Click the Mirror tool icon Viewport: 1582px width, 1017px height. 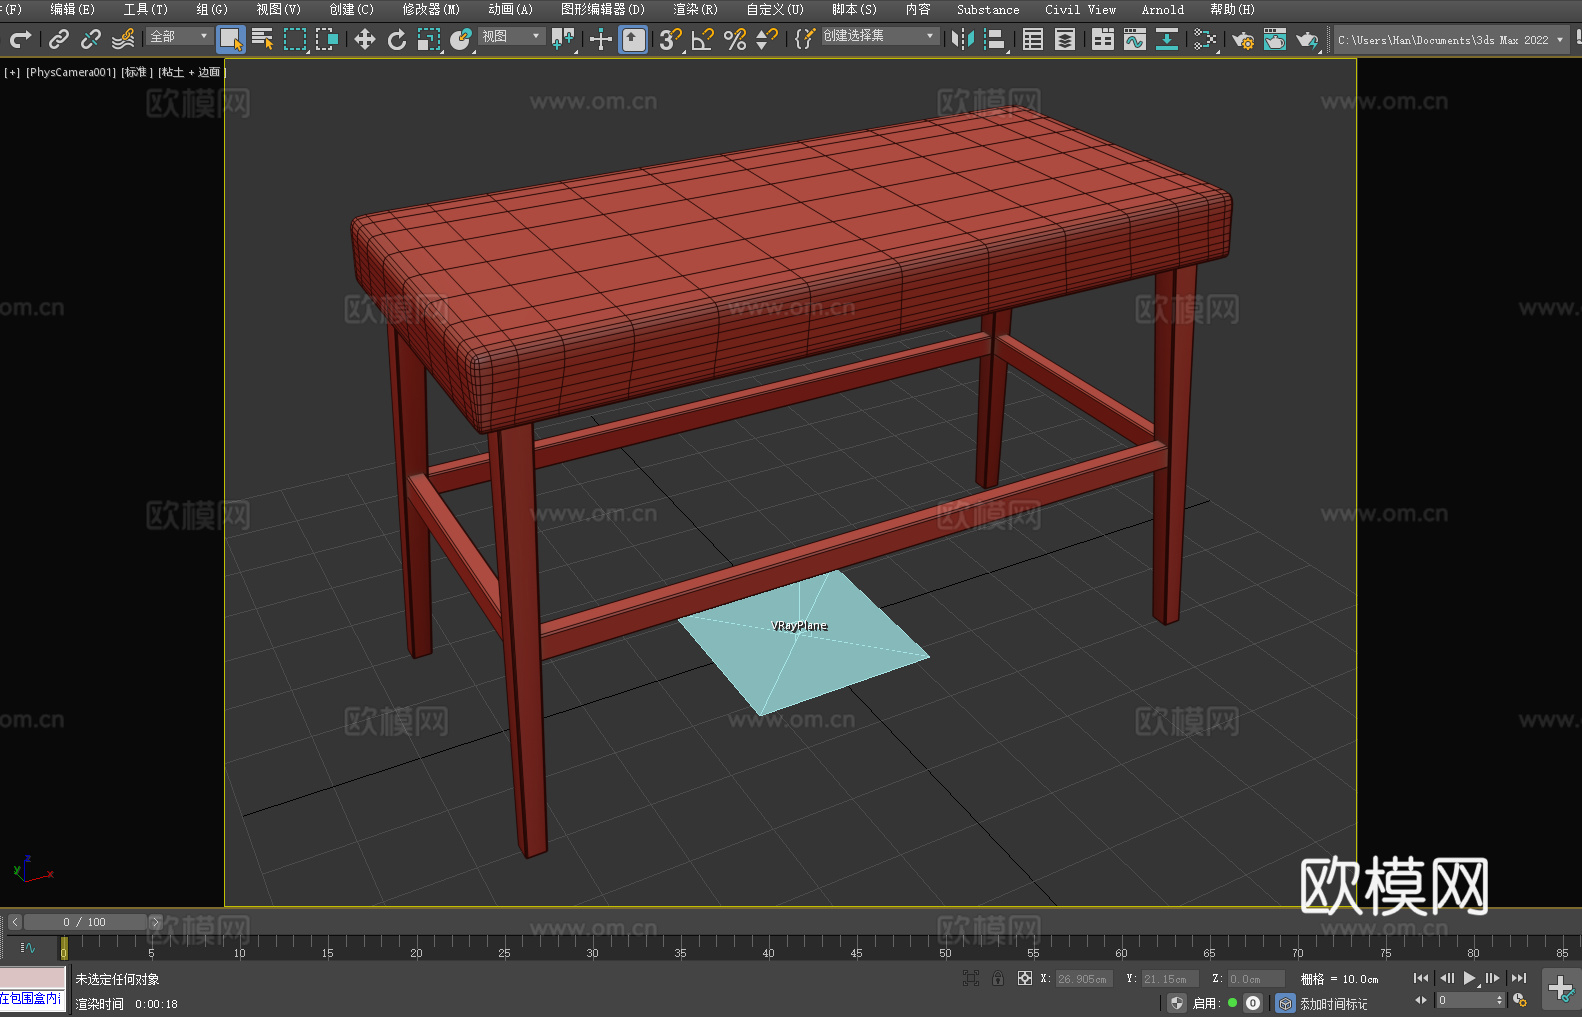(x=963, y=39)
